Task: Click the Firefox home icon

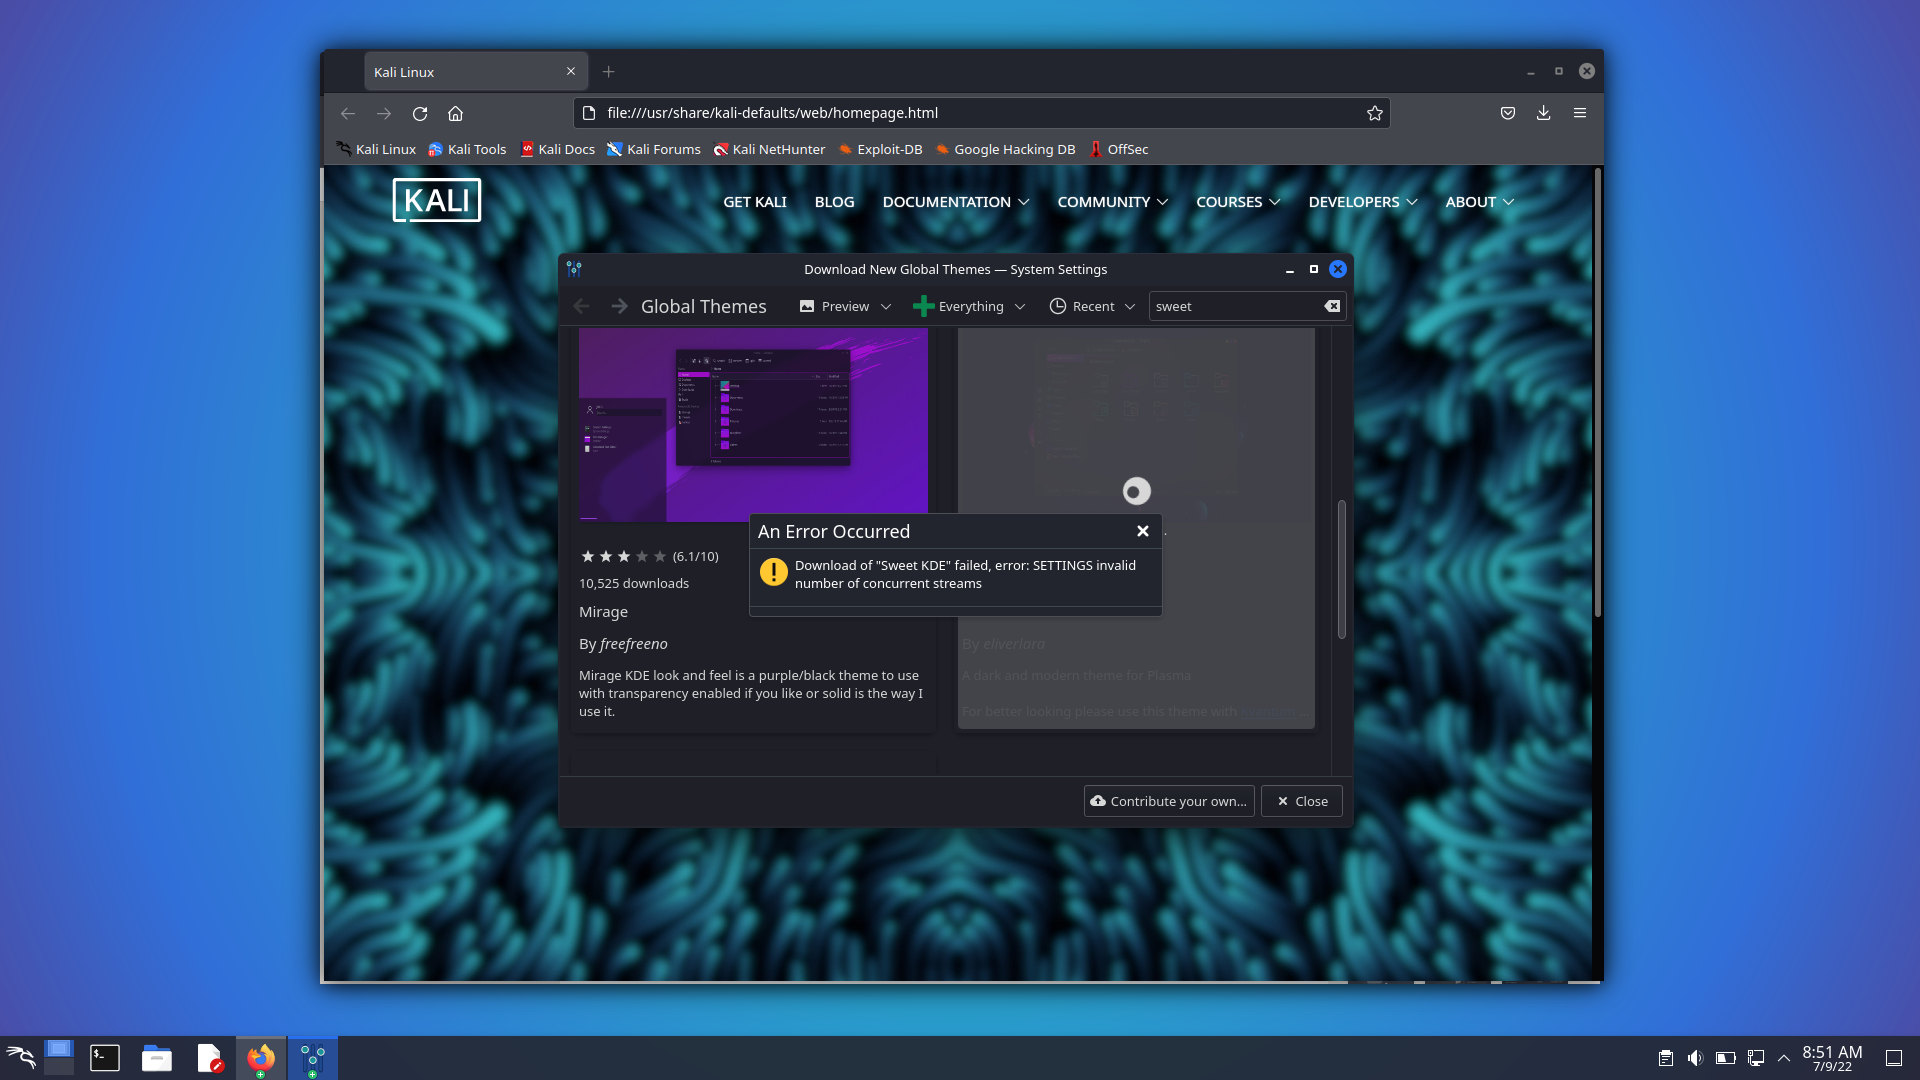Action: (x=455, y=113)
